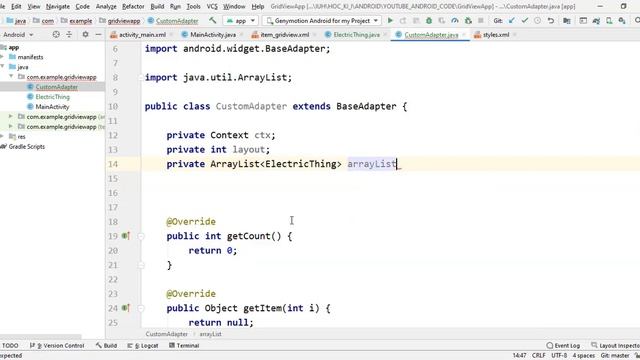
Task: Click Git commit checkmark icon
Action: pos(524,20)
